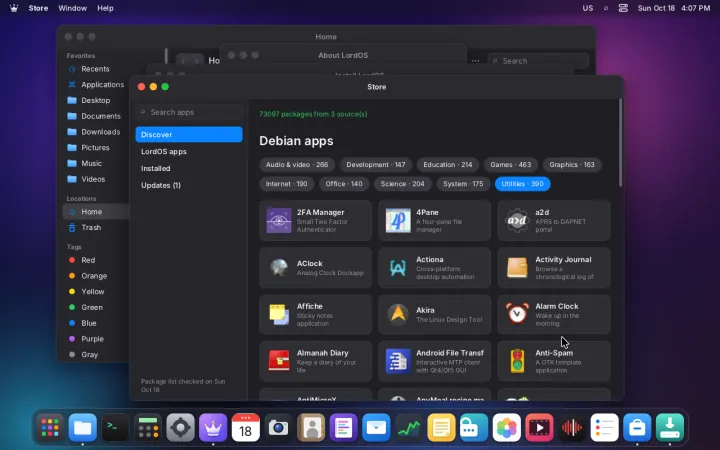Open Applications in Home window sidebar
Screen dimensions: 720x450
click(x=95, y=84)
